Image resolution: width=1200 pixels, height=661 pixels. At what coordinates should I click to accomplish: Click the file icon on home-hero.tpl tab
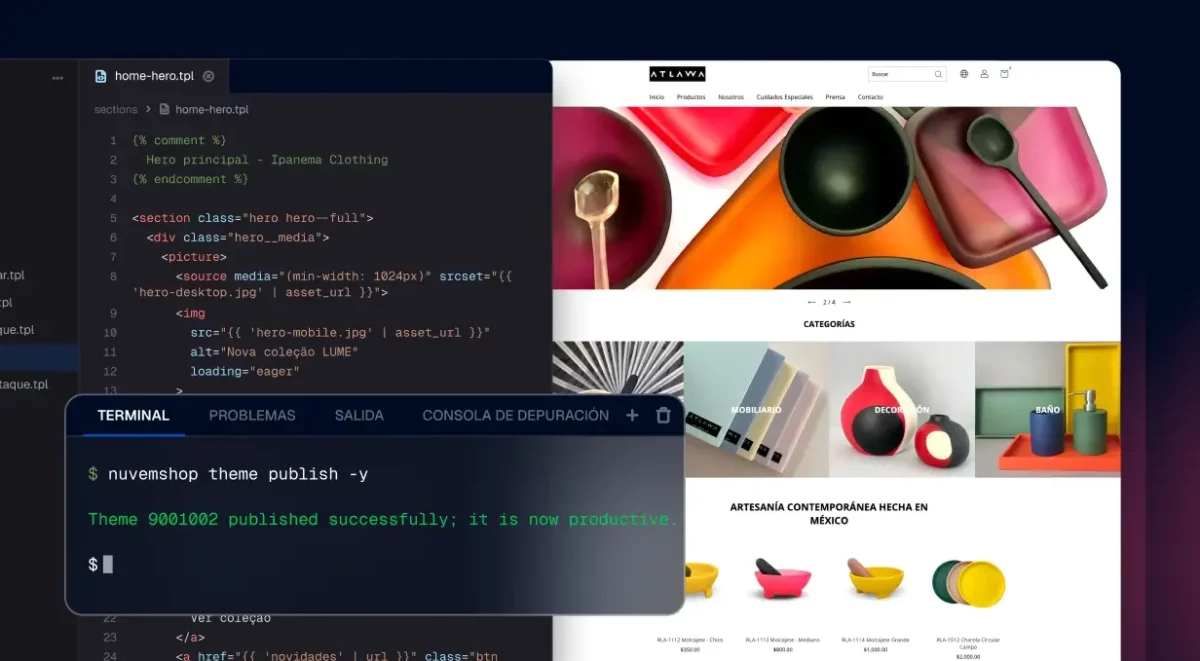click(100, 76)
